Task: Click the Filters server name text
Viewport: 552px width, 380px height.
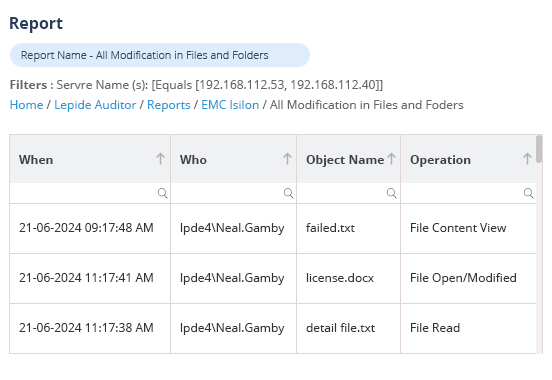Action: (x=196, y=85)
